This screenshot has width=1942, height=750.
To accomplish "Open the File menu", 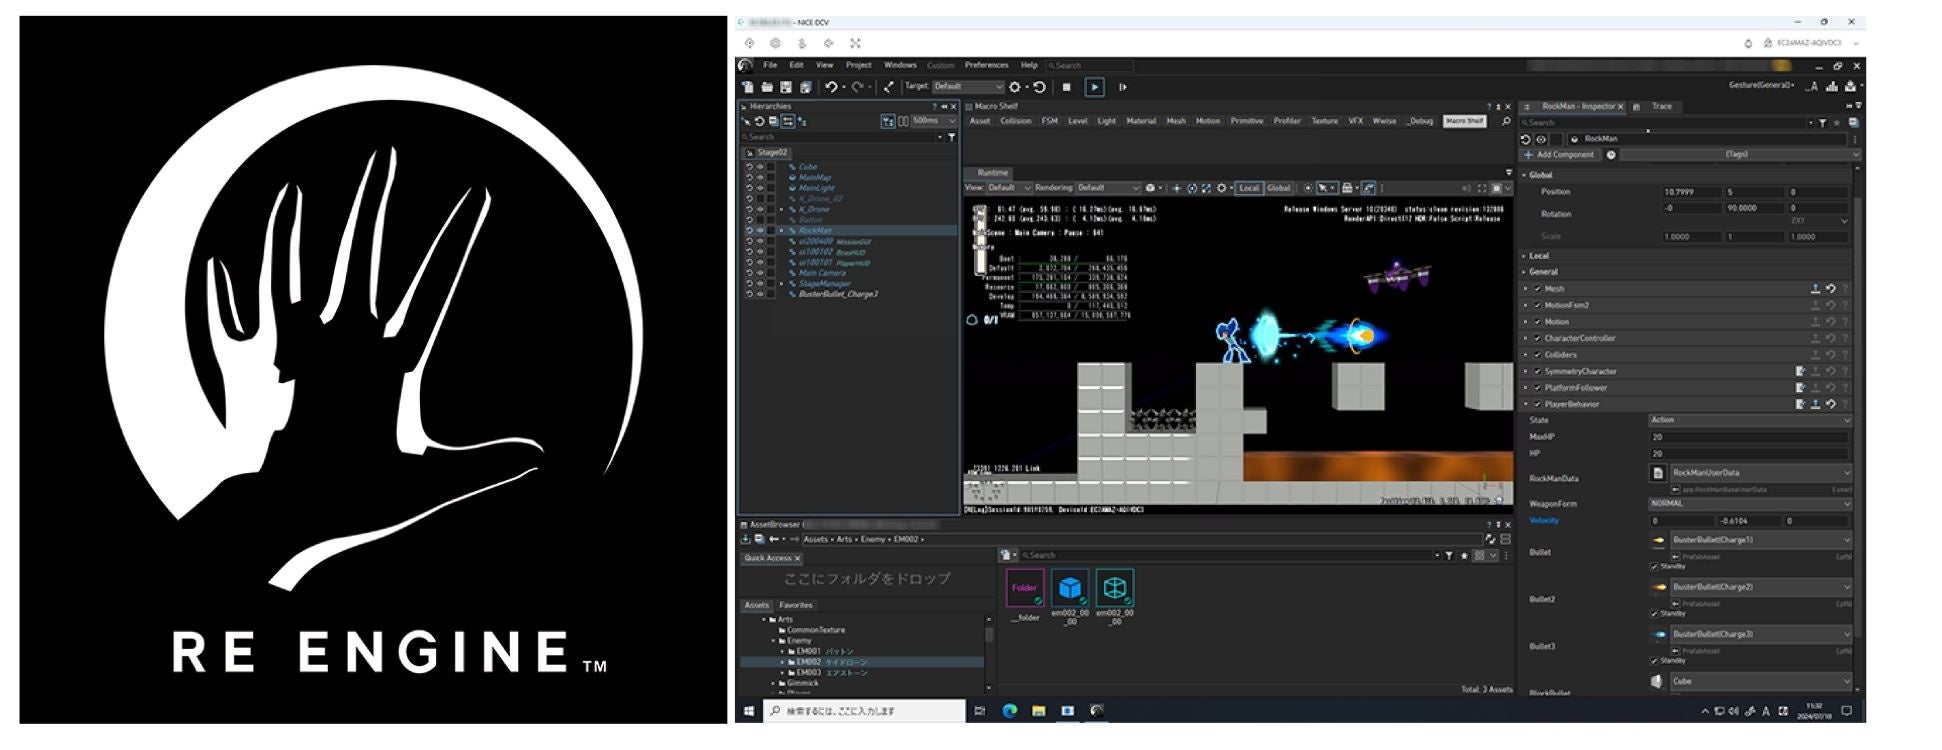I will click(770, 65).
